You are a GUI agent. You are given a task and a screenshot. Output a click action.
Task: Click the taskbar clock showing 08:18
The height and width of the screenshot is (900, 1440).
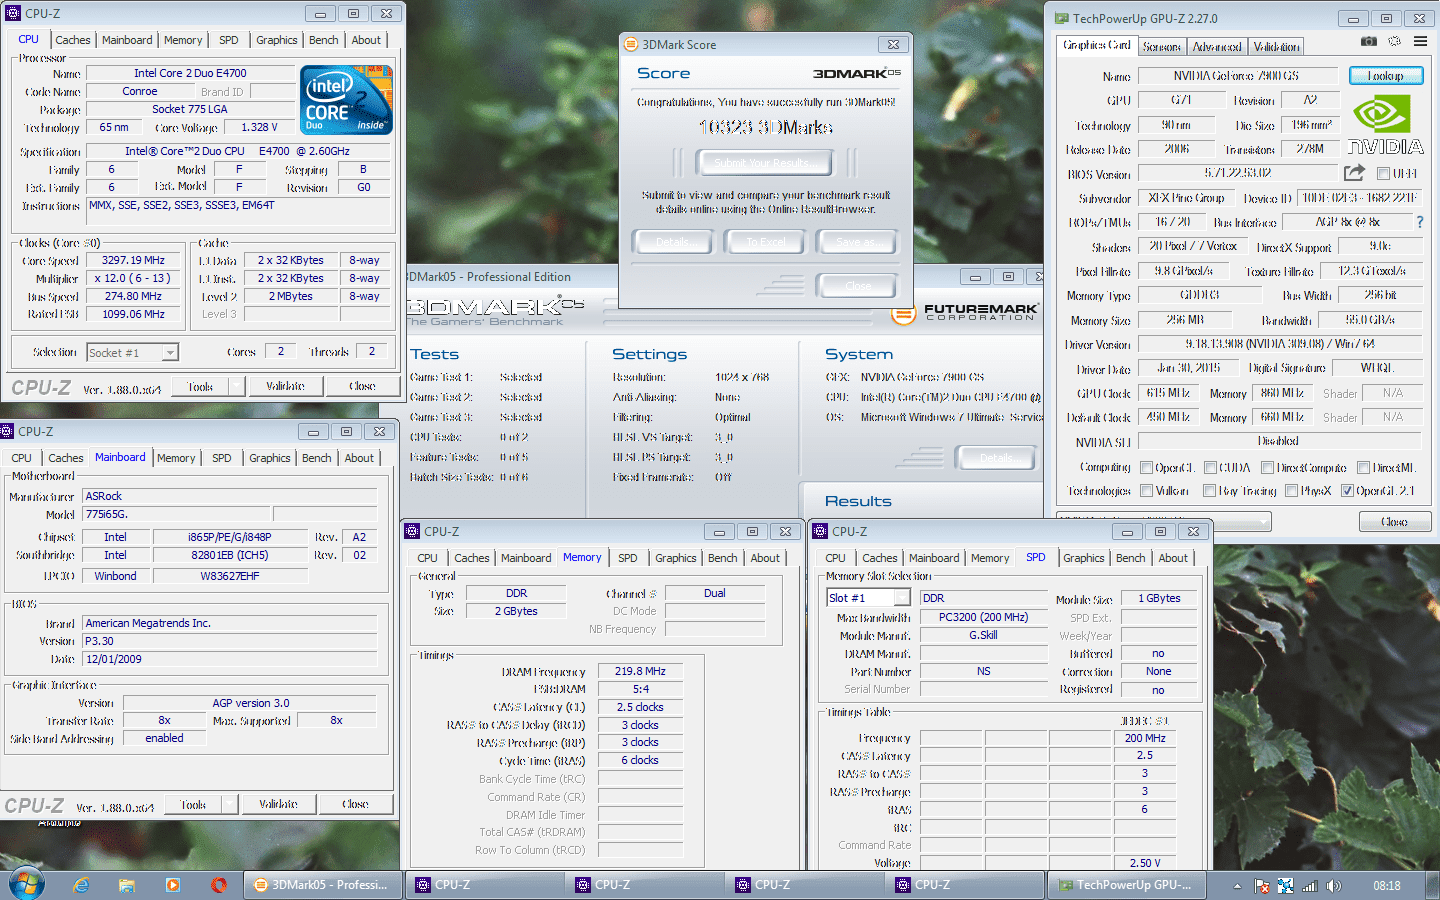tap(1386, 886)
